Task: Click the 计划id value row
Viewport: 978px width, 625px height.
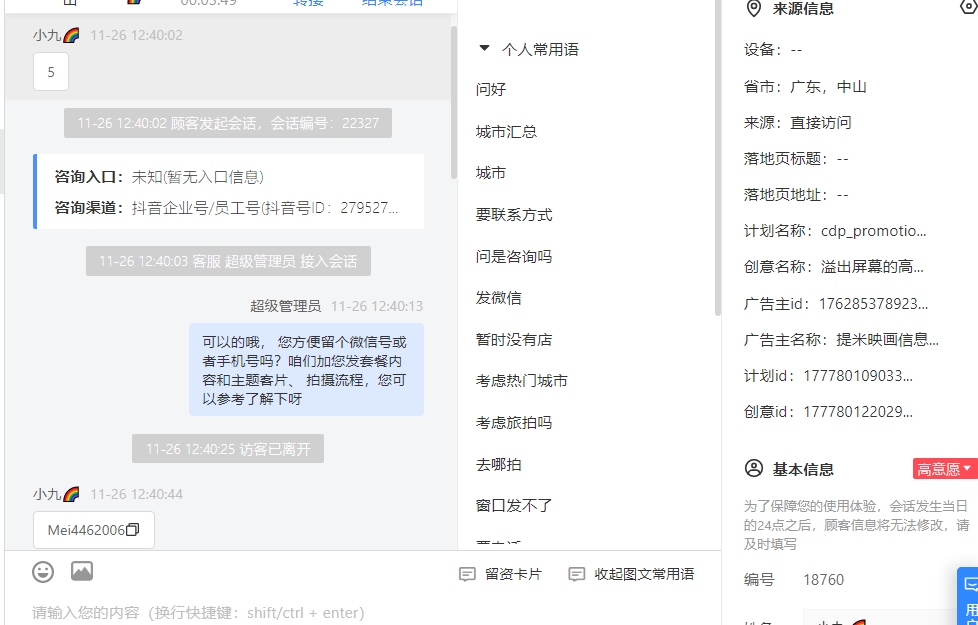Action: 828,376
